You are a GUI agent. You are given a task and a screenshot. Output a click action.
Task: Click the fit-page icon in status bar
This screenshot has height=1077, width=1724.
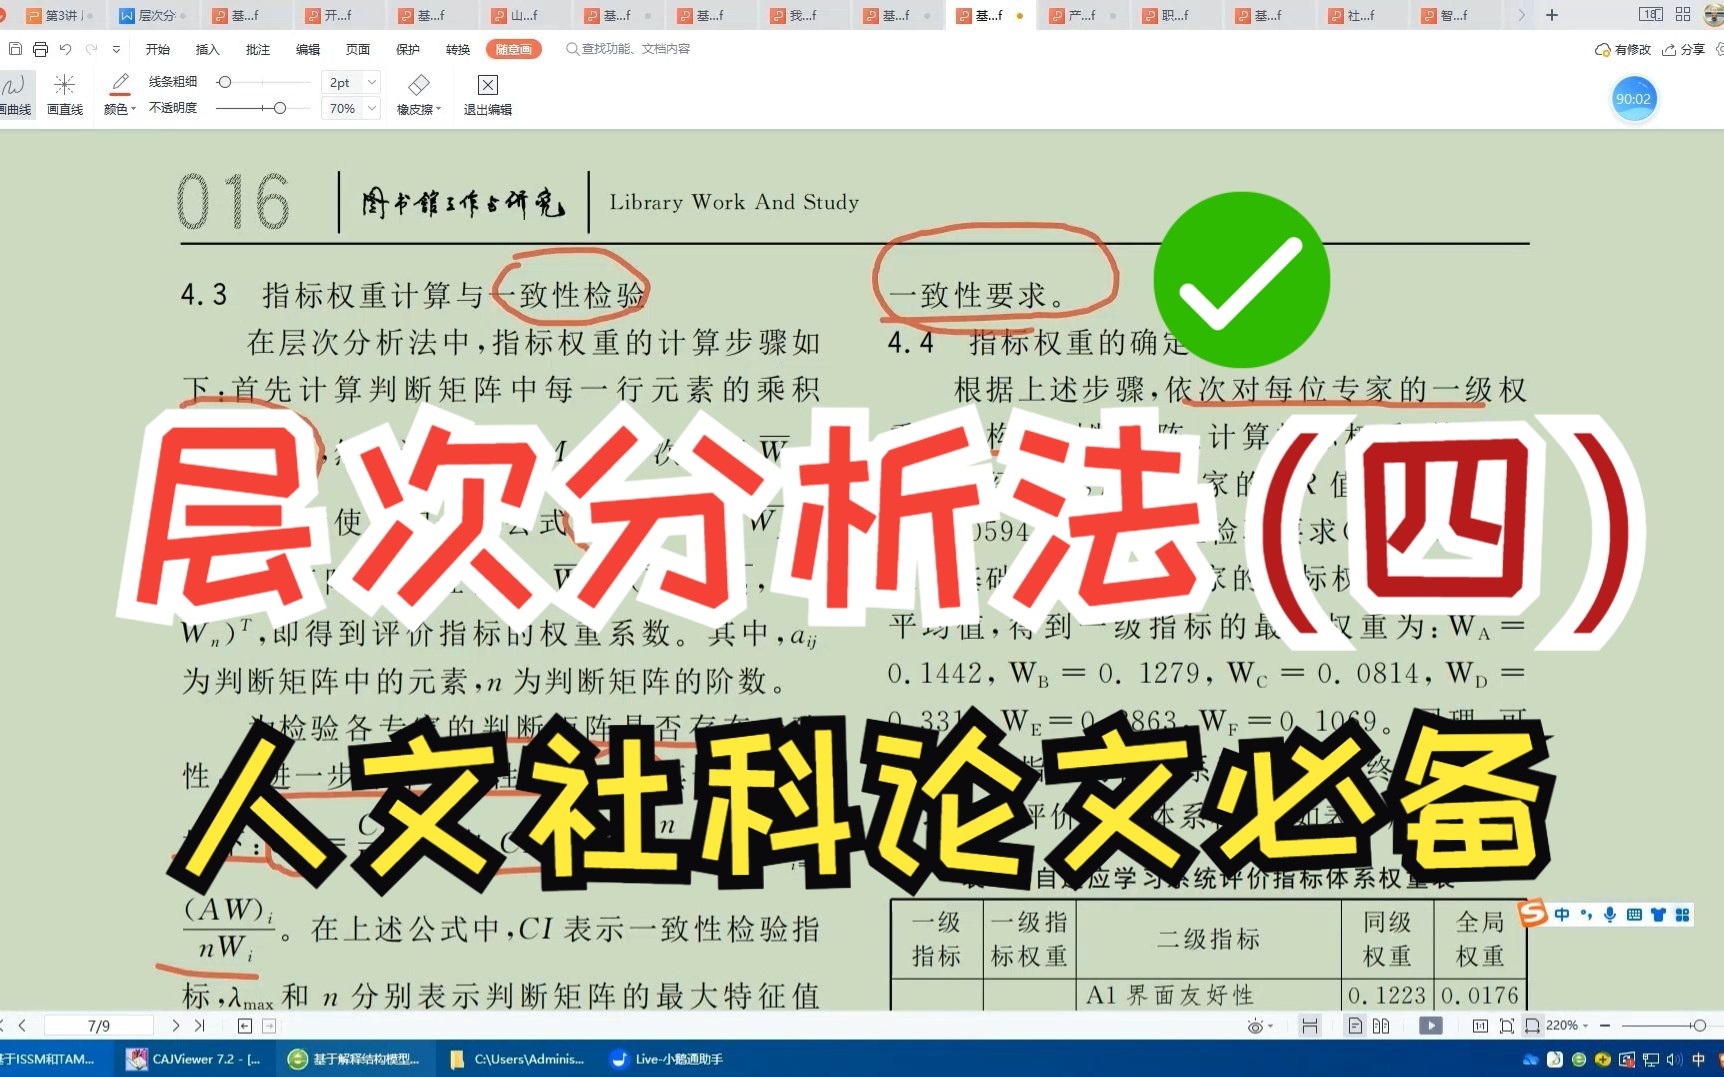[x=1508, y=1025]
